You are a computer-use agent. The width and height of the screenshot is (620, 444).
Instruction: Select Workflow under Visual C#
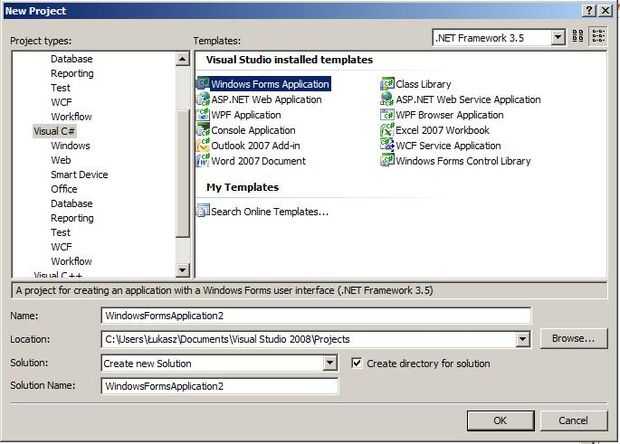pos(72,261)
